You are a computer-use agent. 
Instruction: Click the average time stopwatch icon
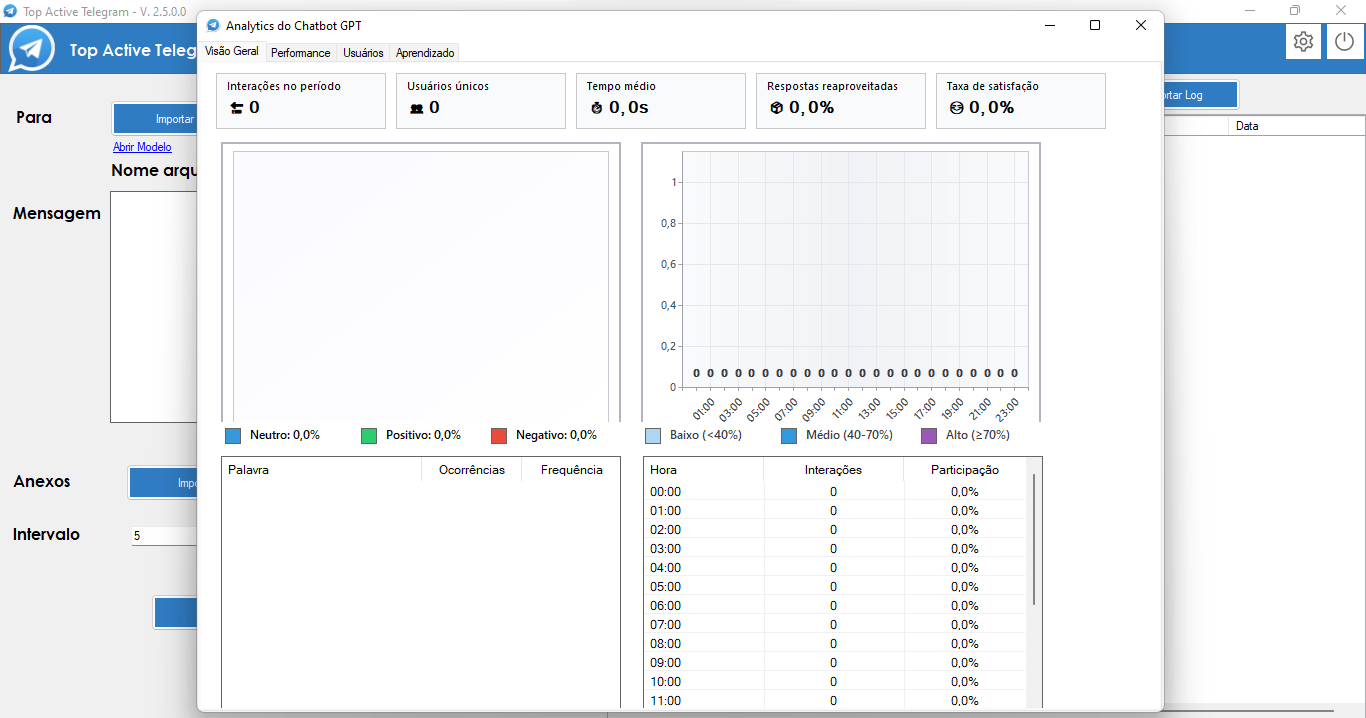pos(597,108)
